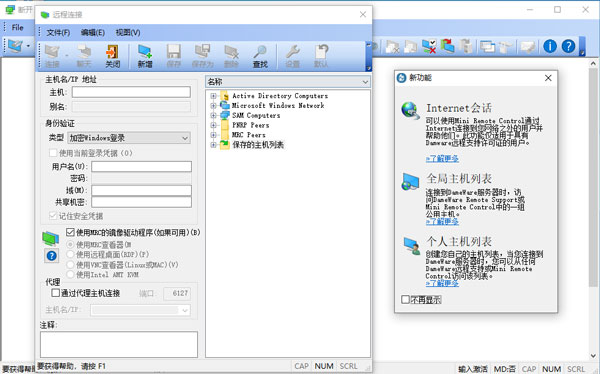Select 使用远程桌面(RDP) radio button
This screenshot has width=600, height=374.
pyautogui.click(x=70, y=254)
